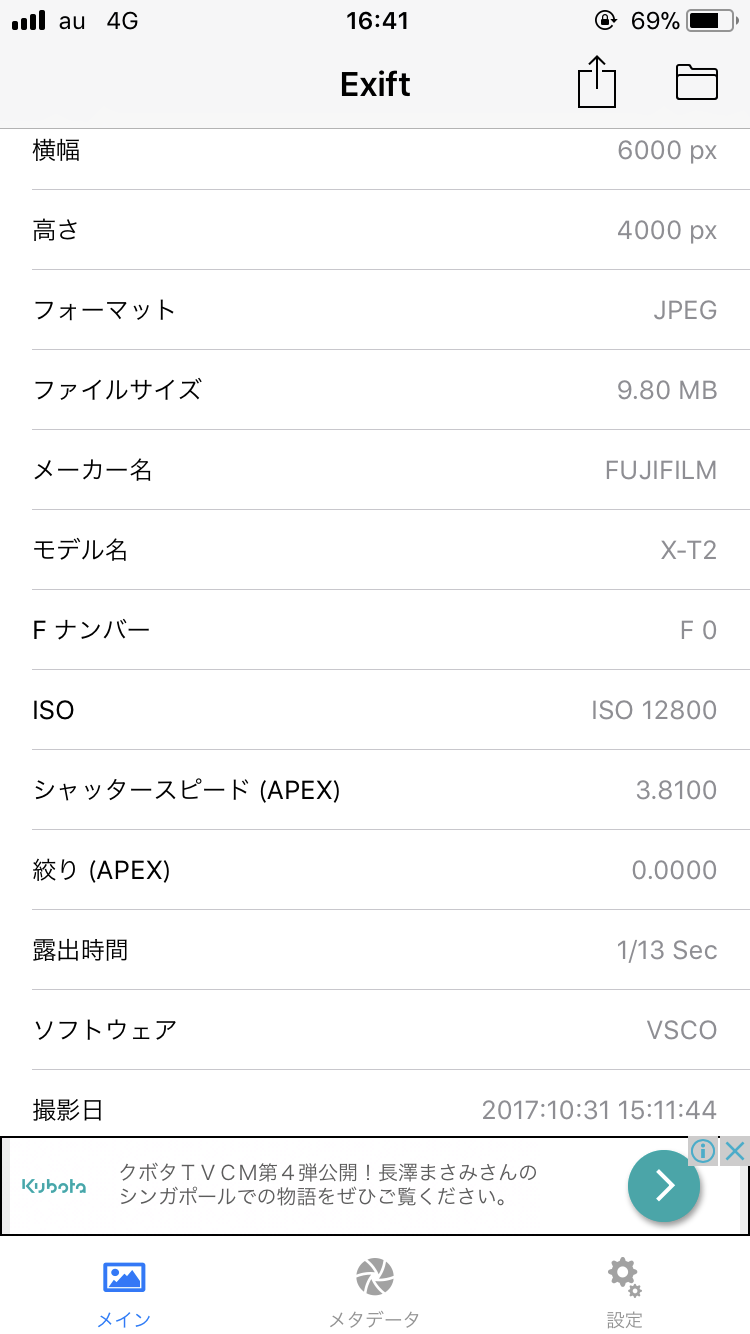This screenshot has height=1334, width=750.
Task: Tap the teal arrow on the Kubota ad
Action: [x=663, y=1186]
